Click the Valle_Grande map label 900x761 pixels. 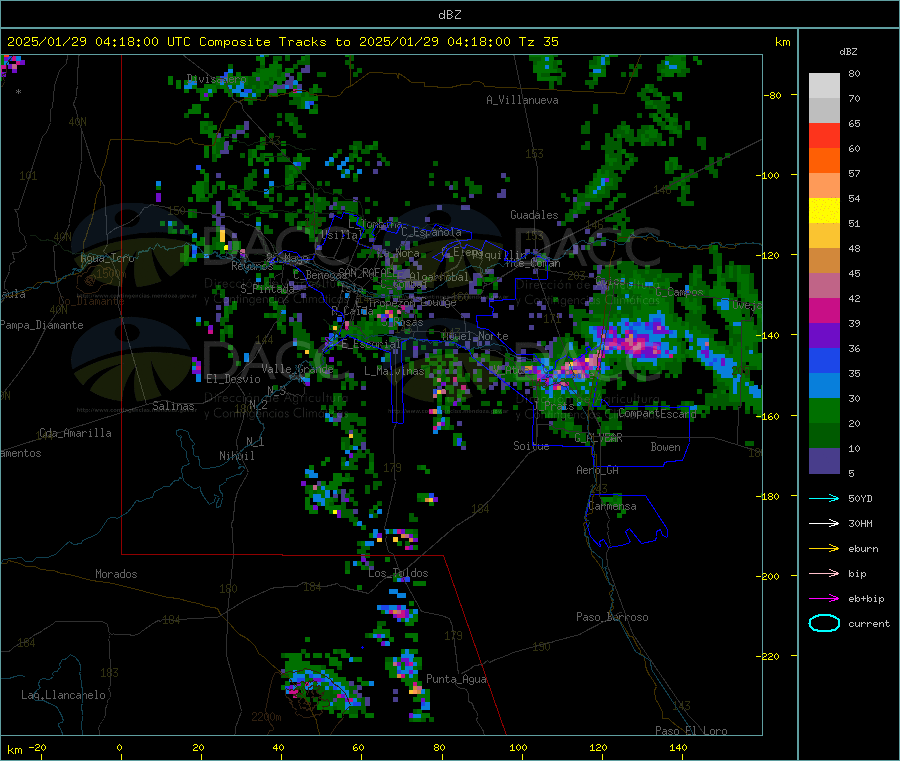[297, 369]
